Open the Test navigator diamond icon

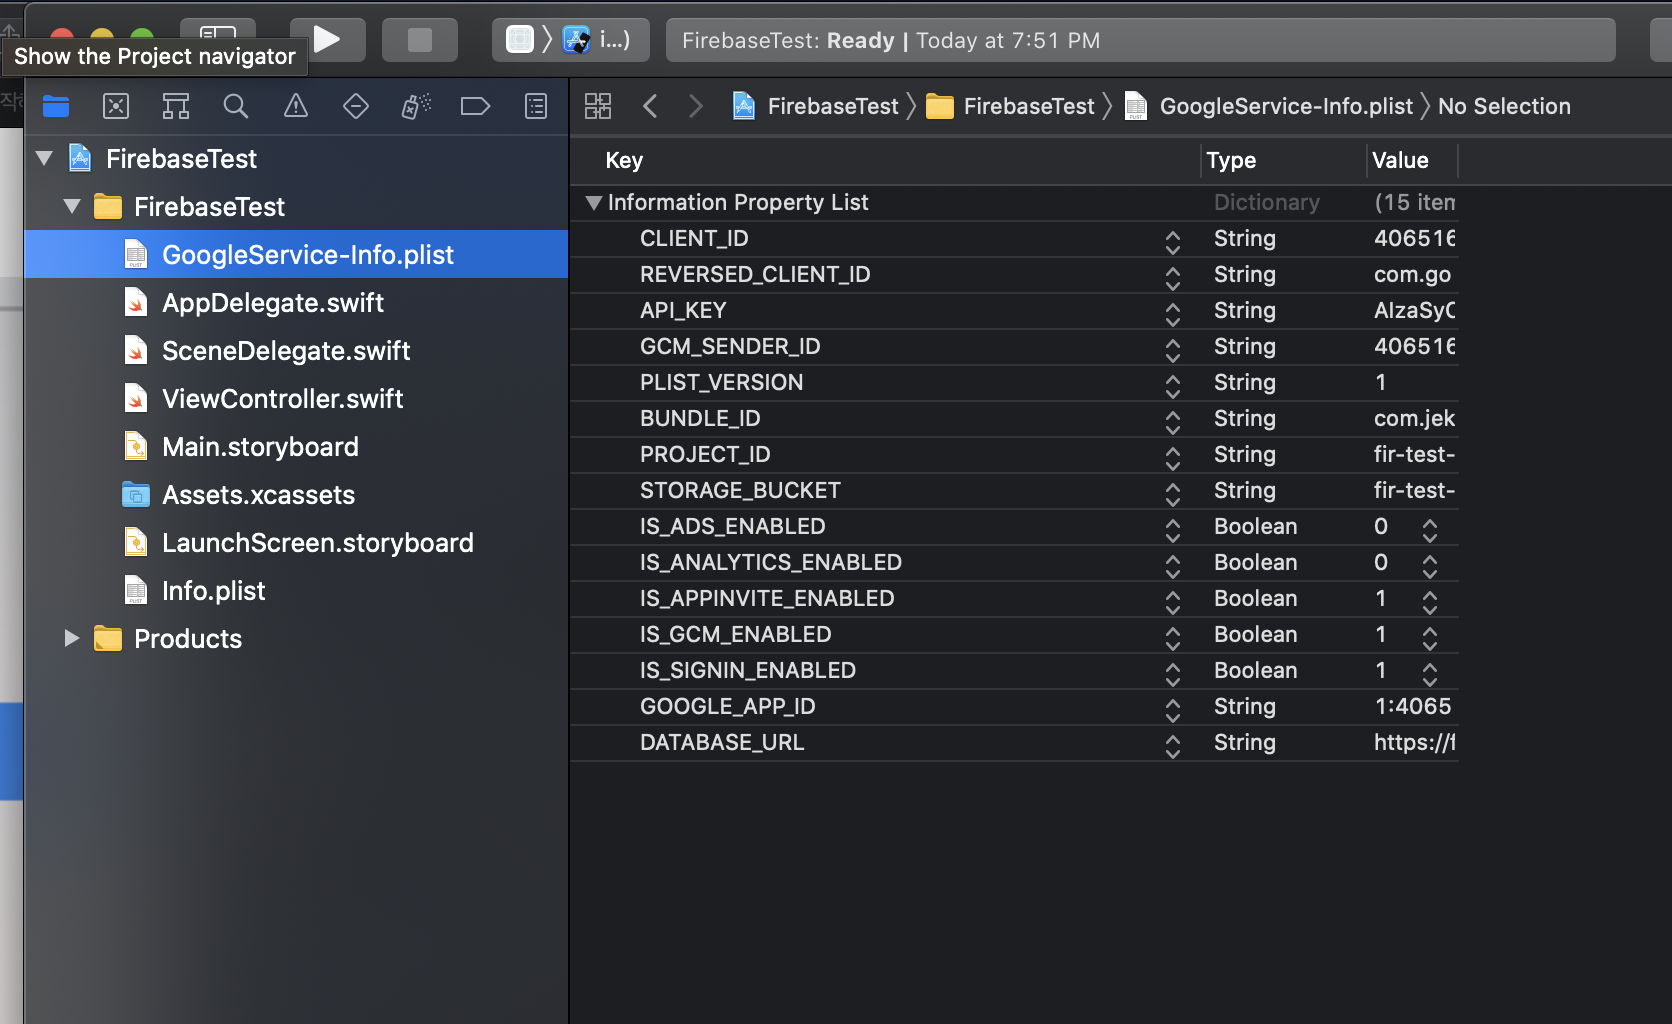coord(356,106)
